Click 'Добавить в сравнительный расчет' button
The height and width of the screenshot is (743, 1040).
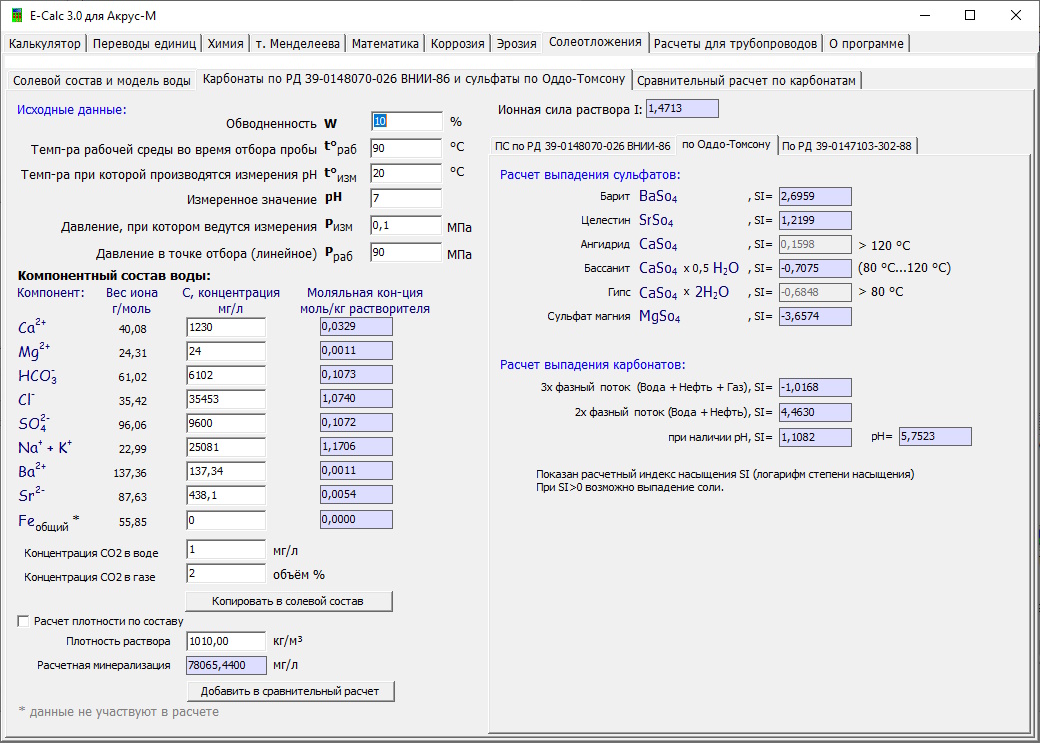click(x=290, y=691)
